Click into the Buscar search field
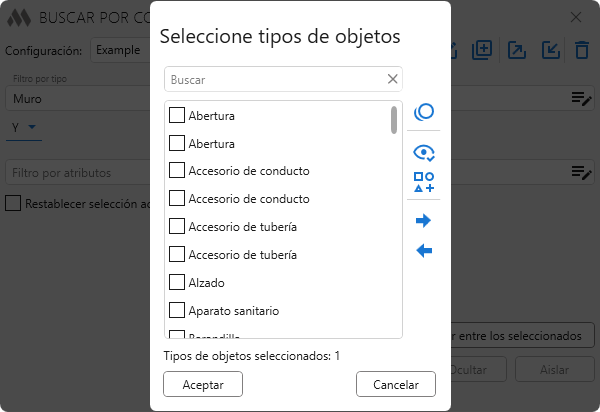The width and height of the screenshot is (600, 412). 275,79
